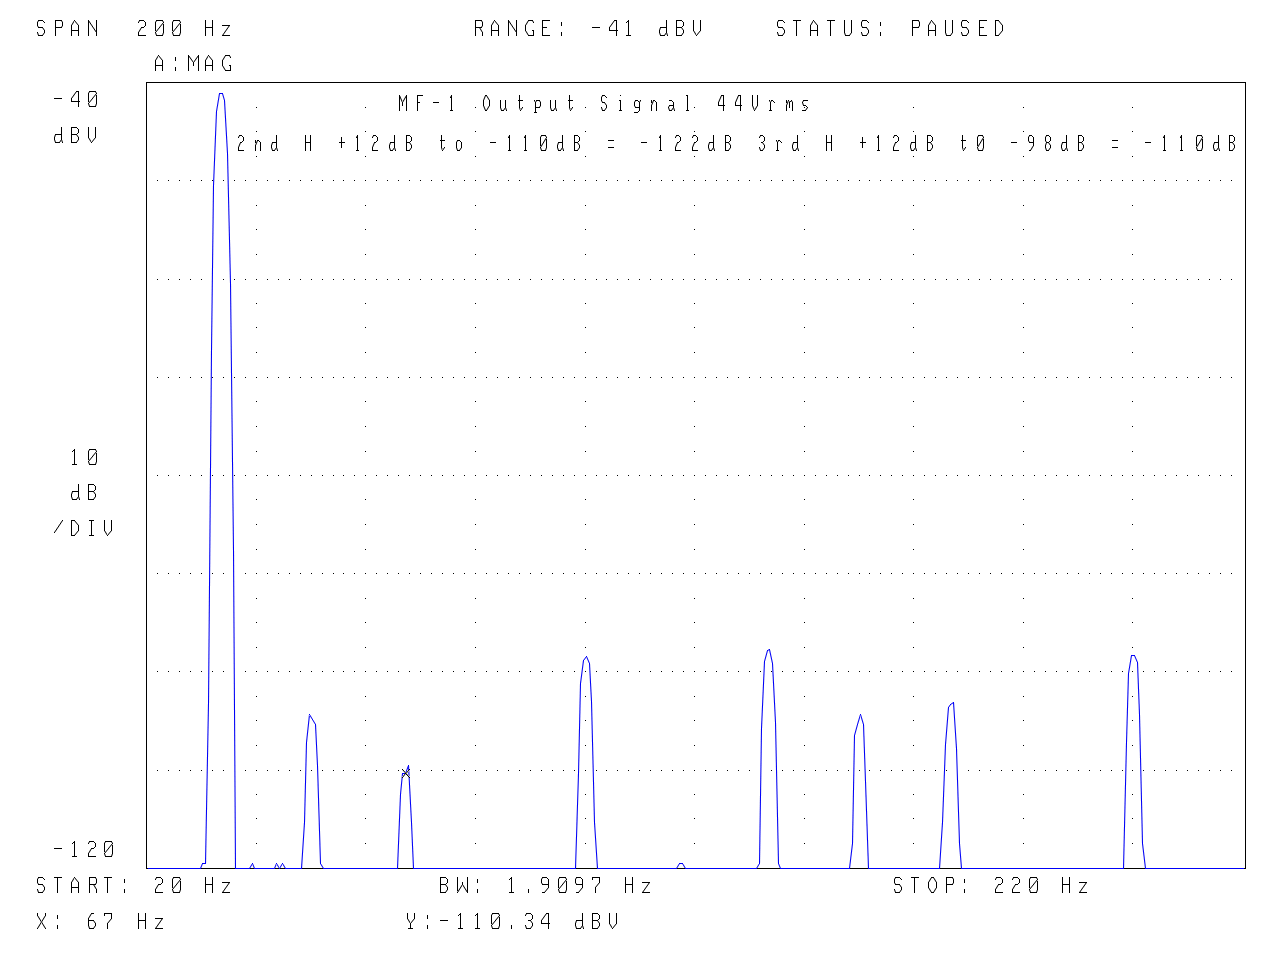The width and height of the screenshot is (1280, 960).
Task: Click the Y: -110.34 dBV marker readout
Action: 512,922
